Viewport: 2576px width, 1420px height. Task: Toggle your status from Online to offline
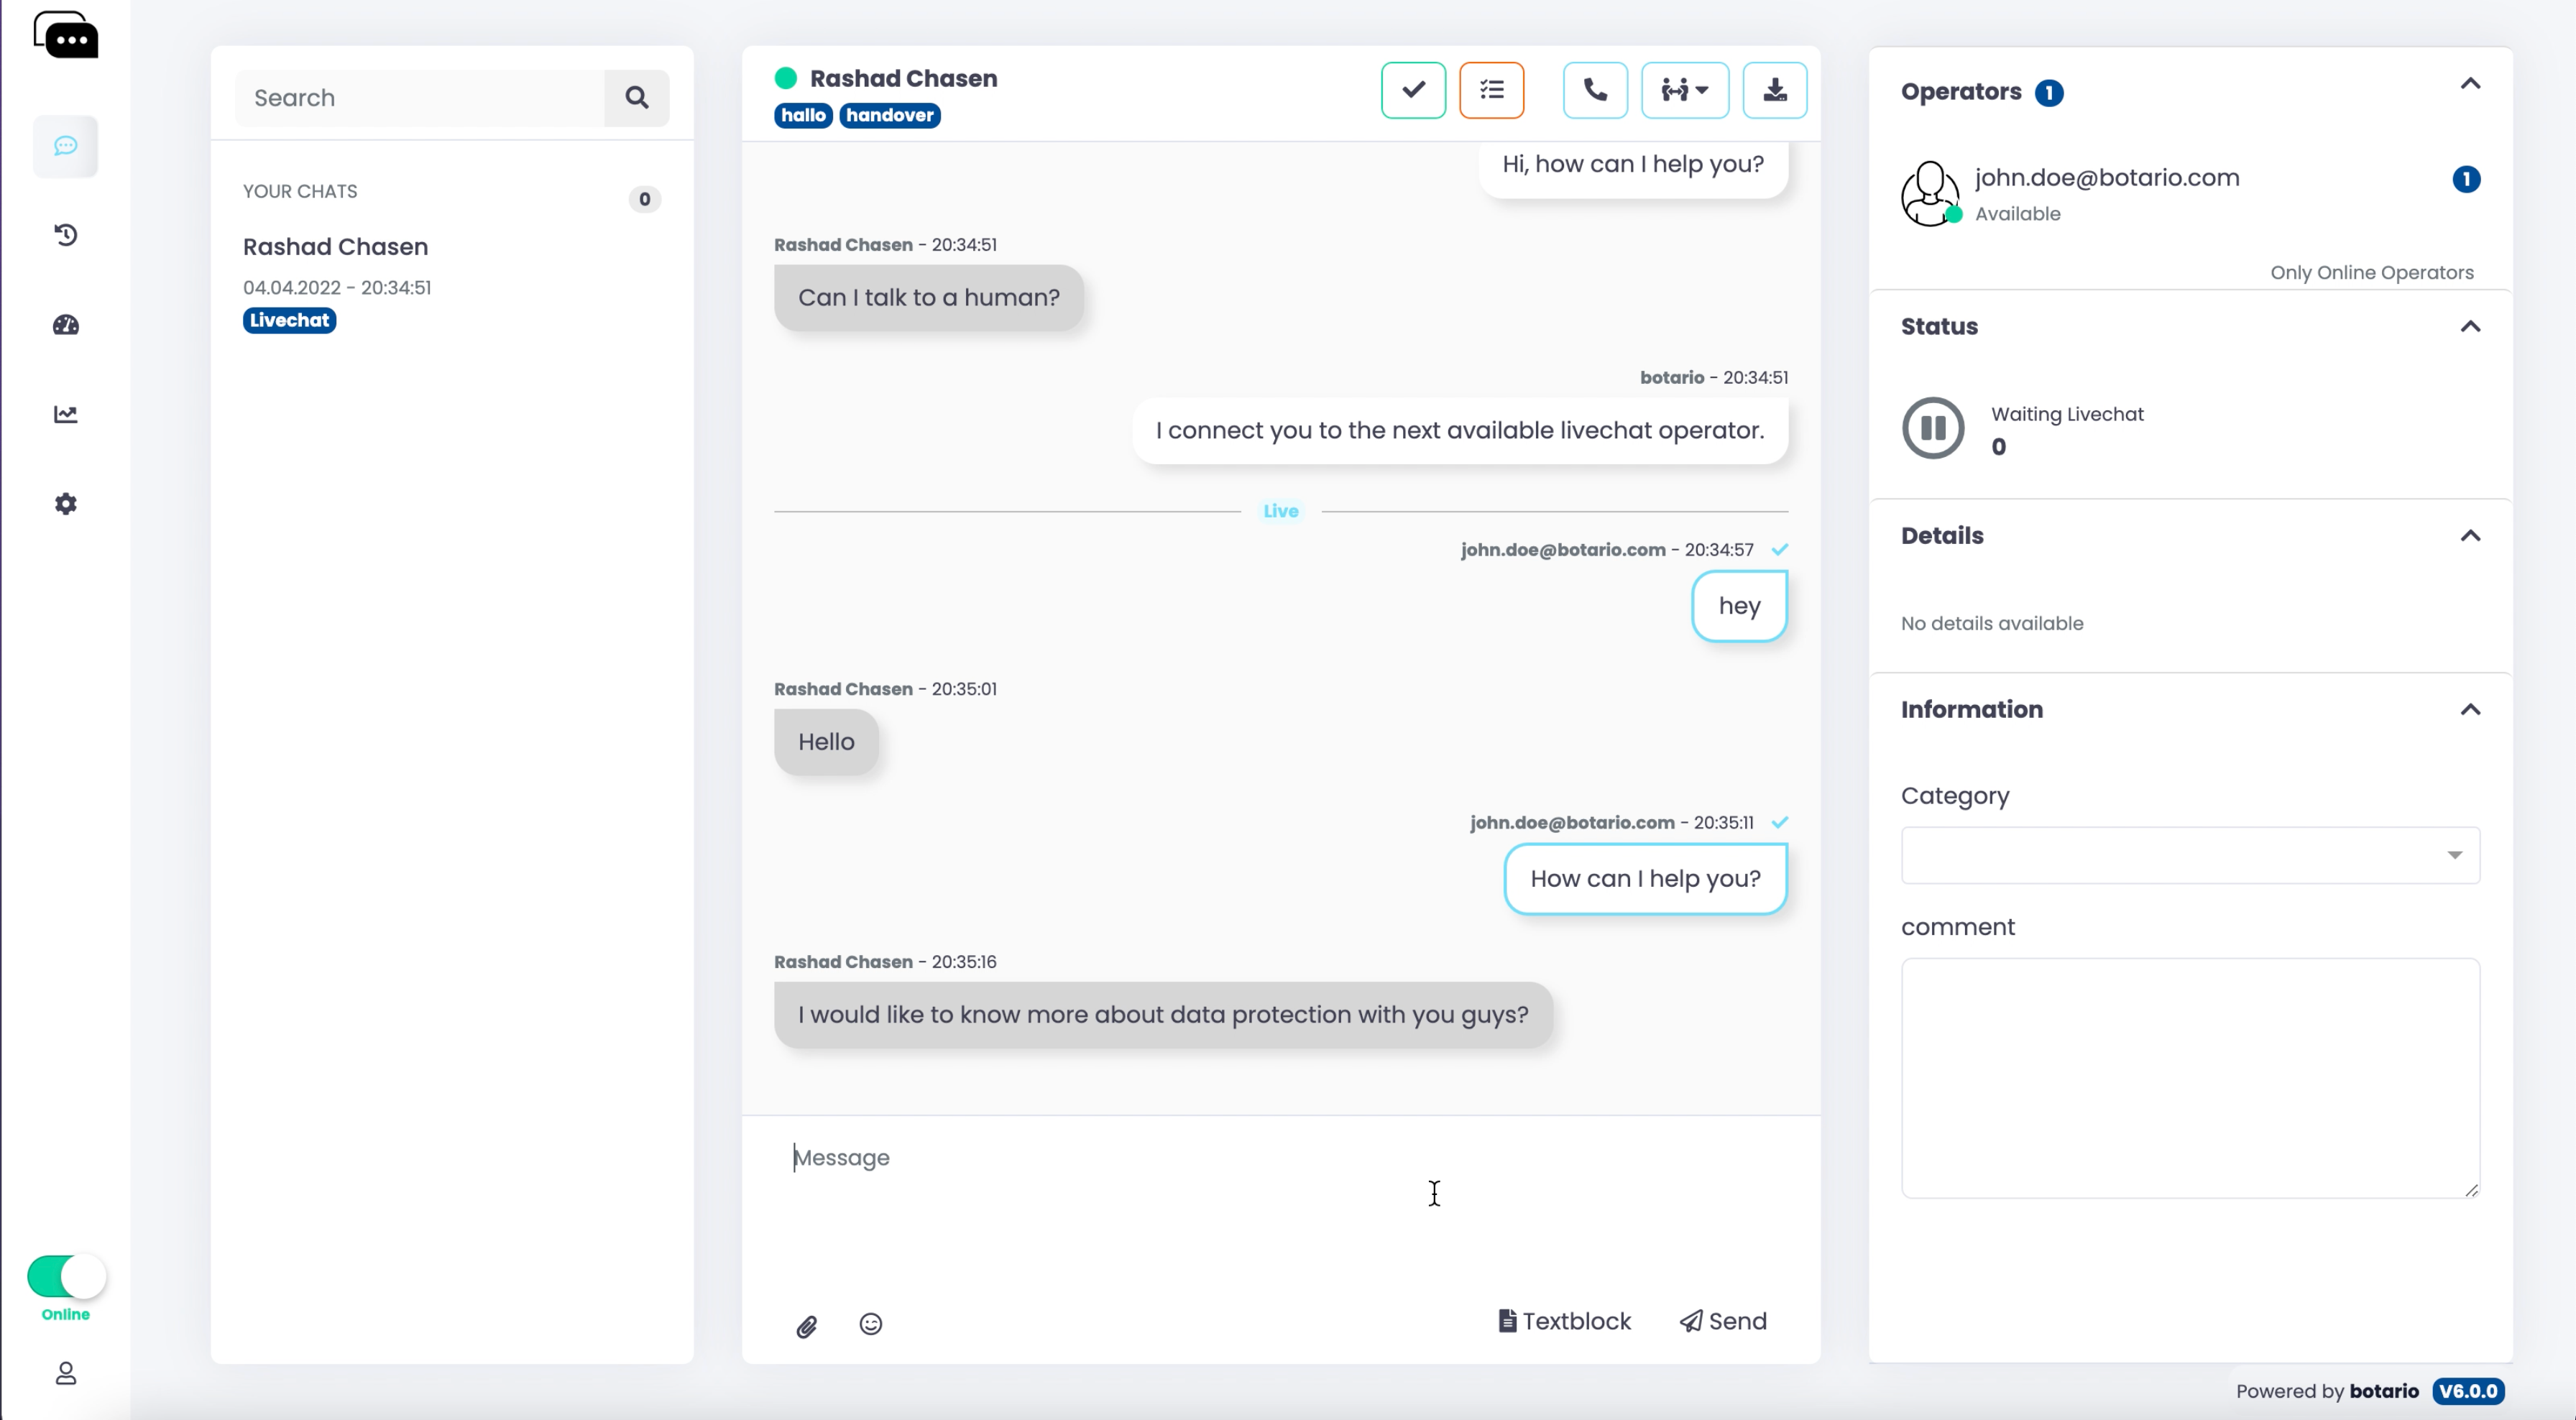65,1277
